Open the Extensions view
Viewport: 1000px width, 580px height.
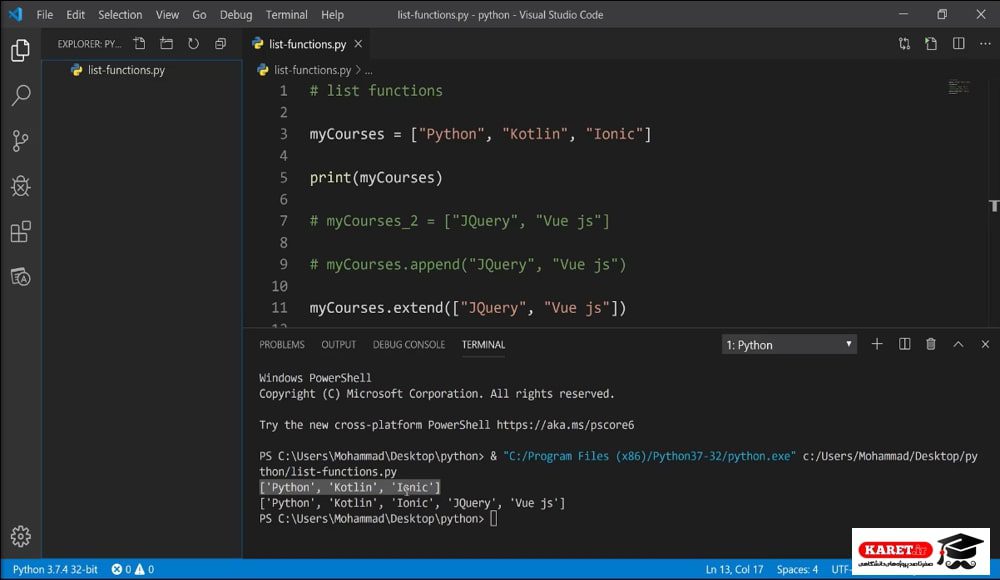click(x=20, y=232)
